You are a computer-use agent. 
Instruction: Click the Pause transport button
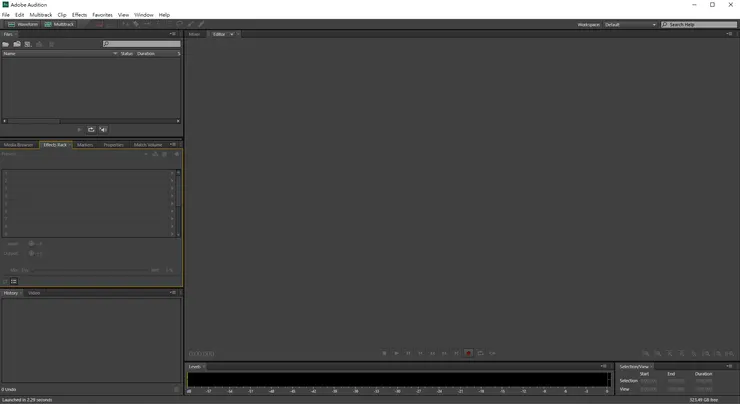(408, 353)
